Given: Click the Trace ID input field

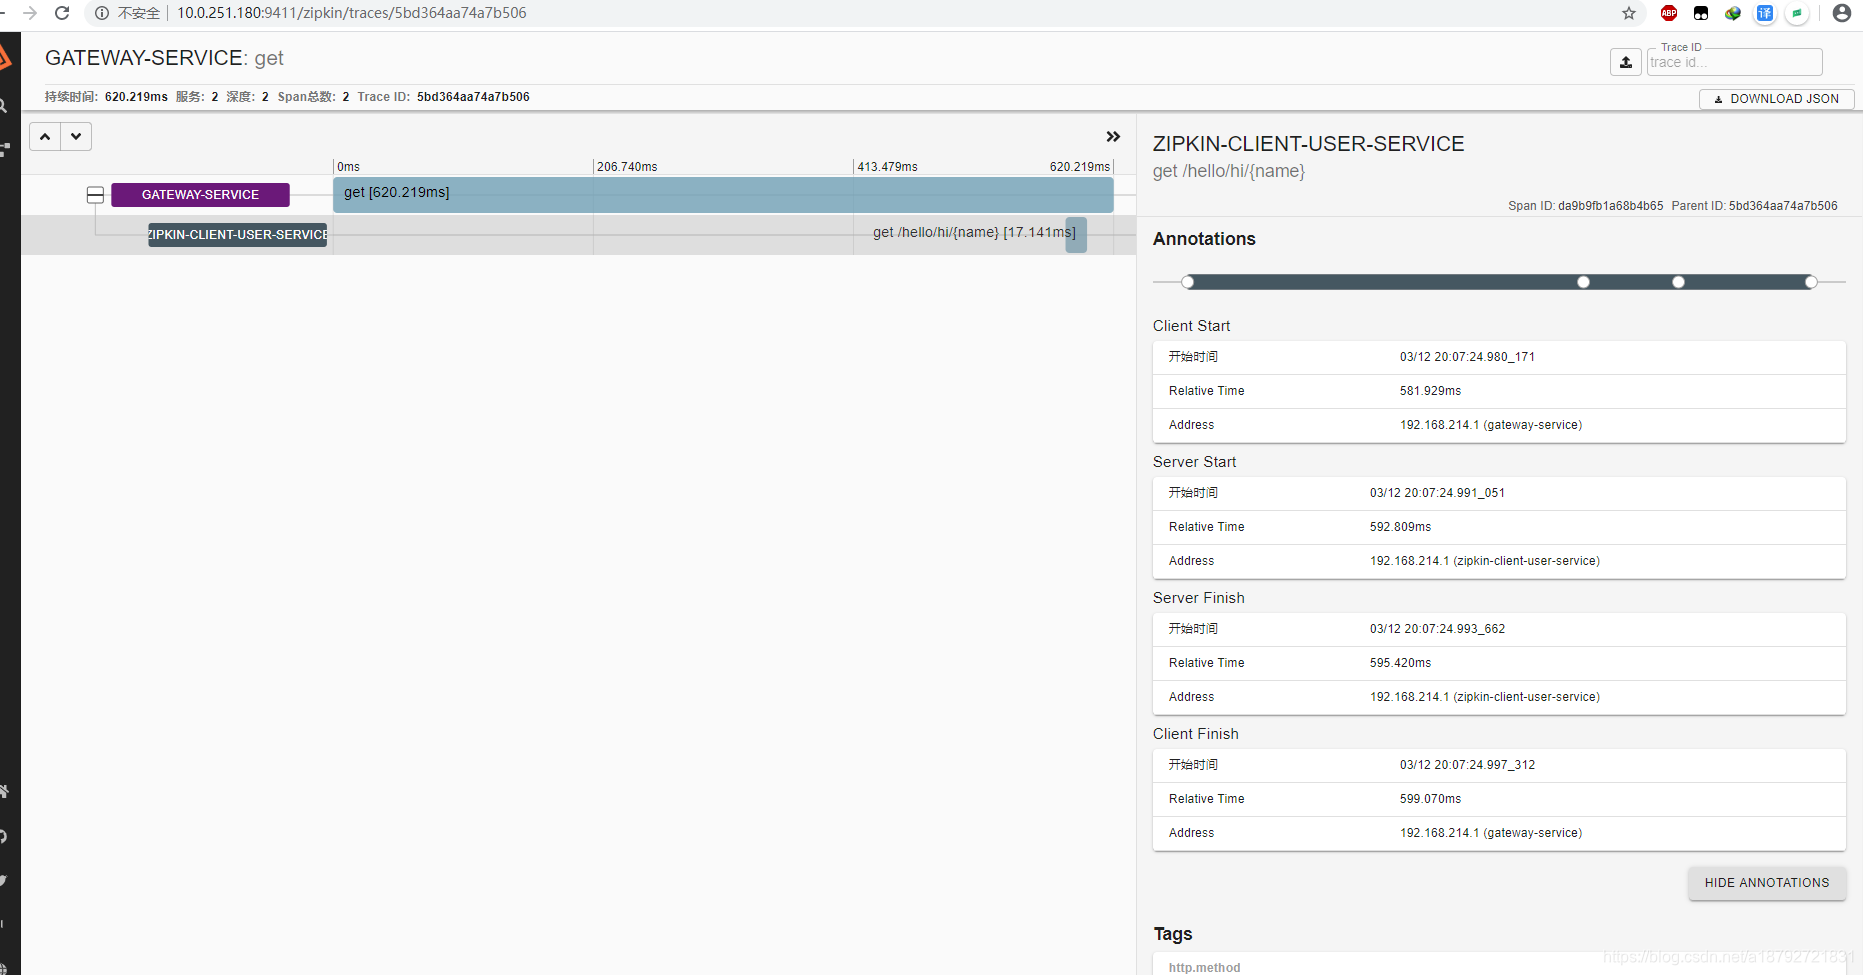Looking at the screenshot, I should tap(1734, 62).
